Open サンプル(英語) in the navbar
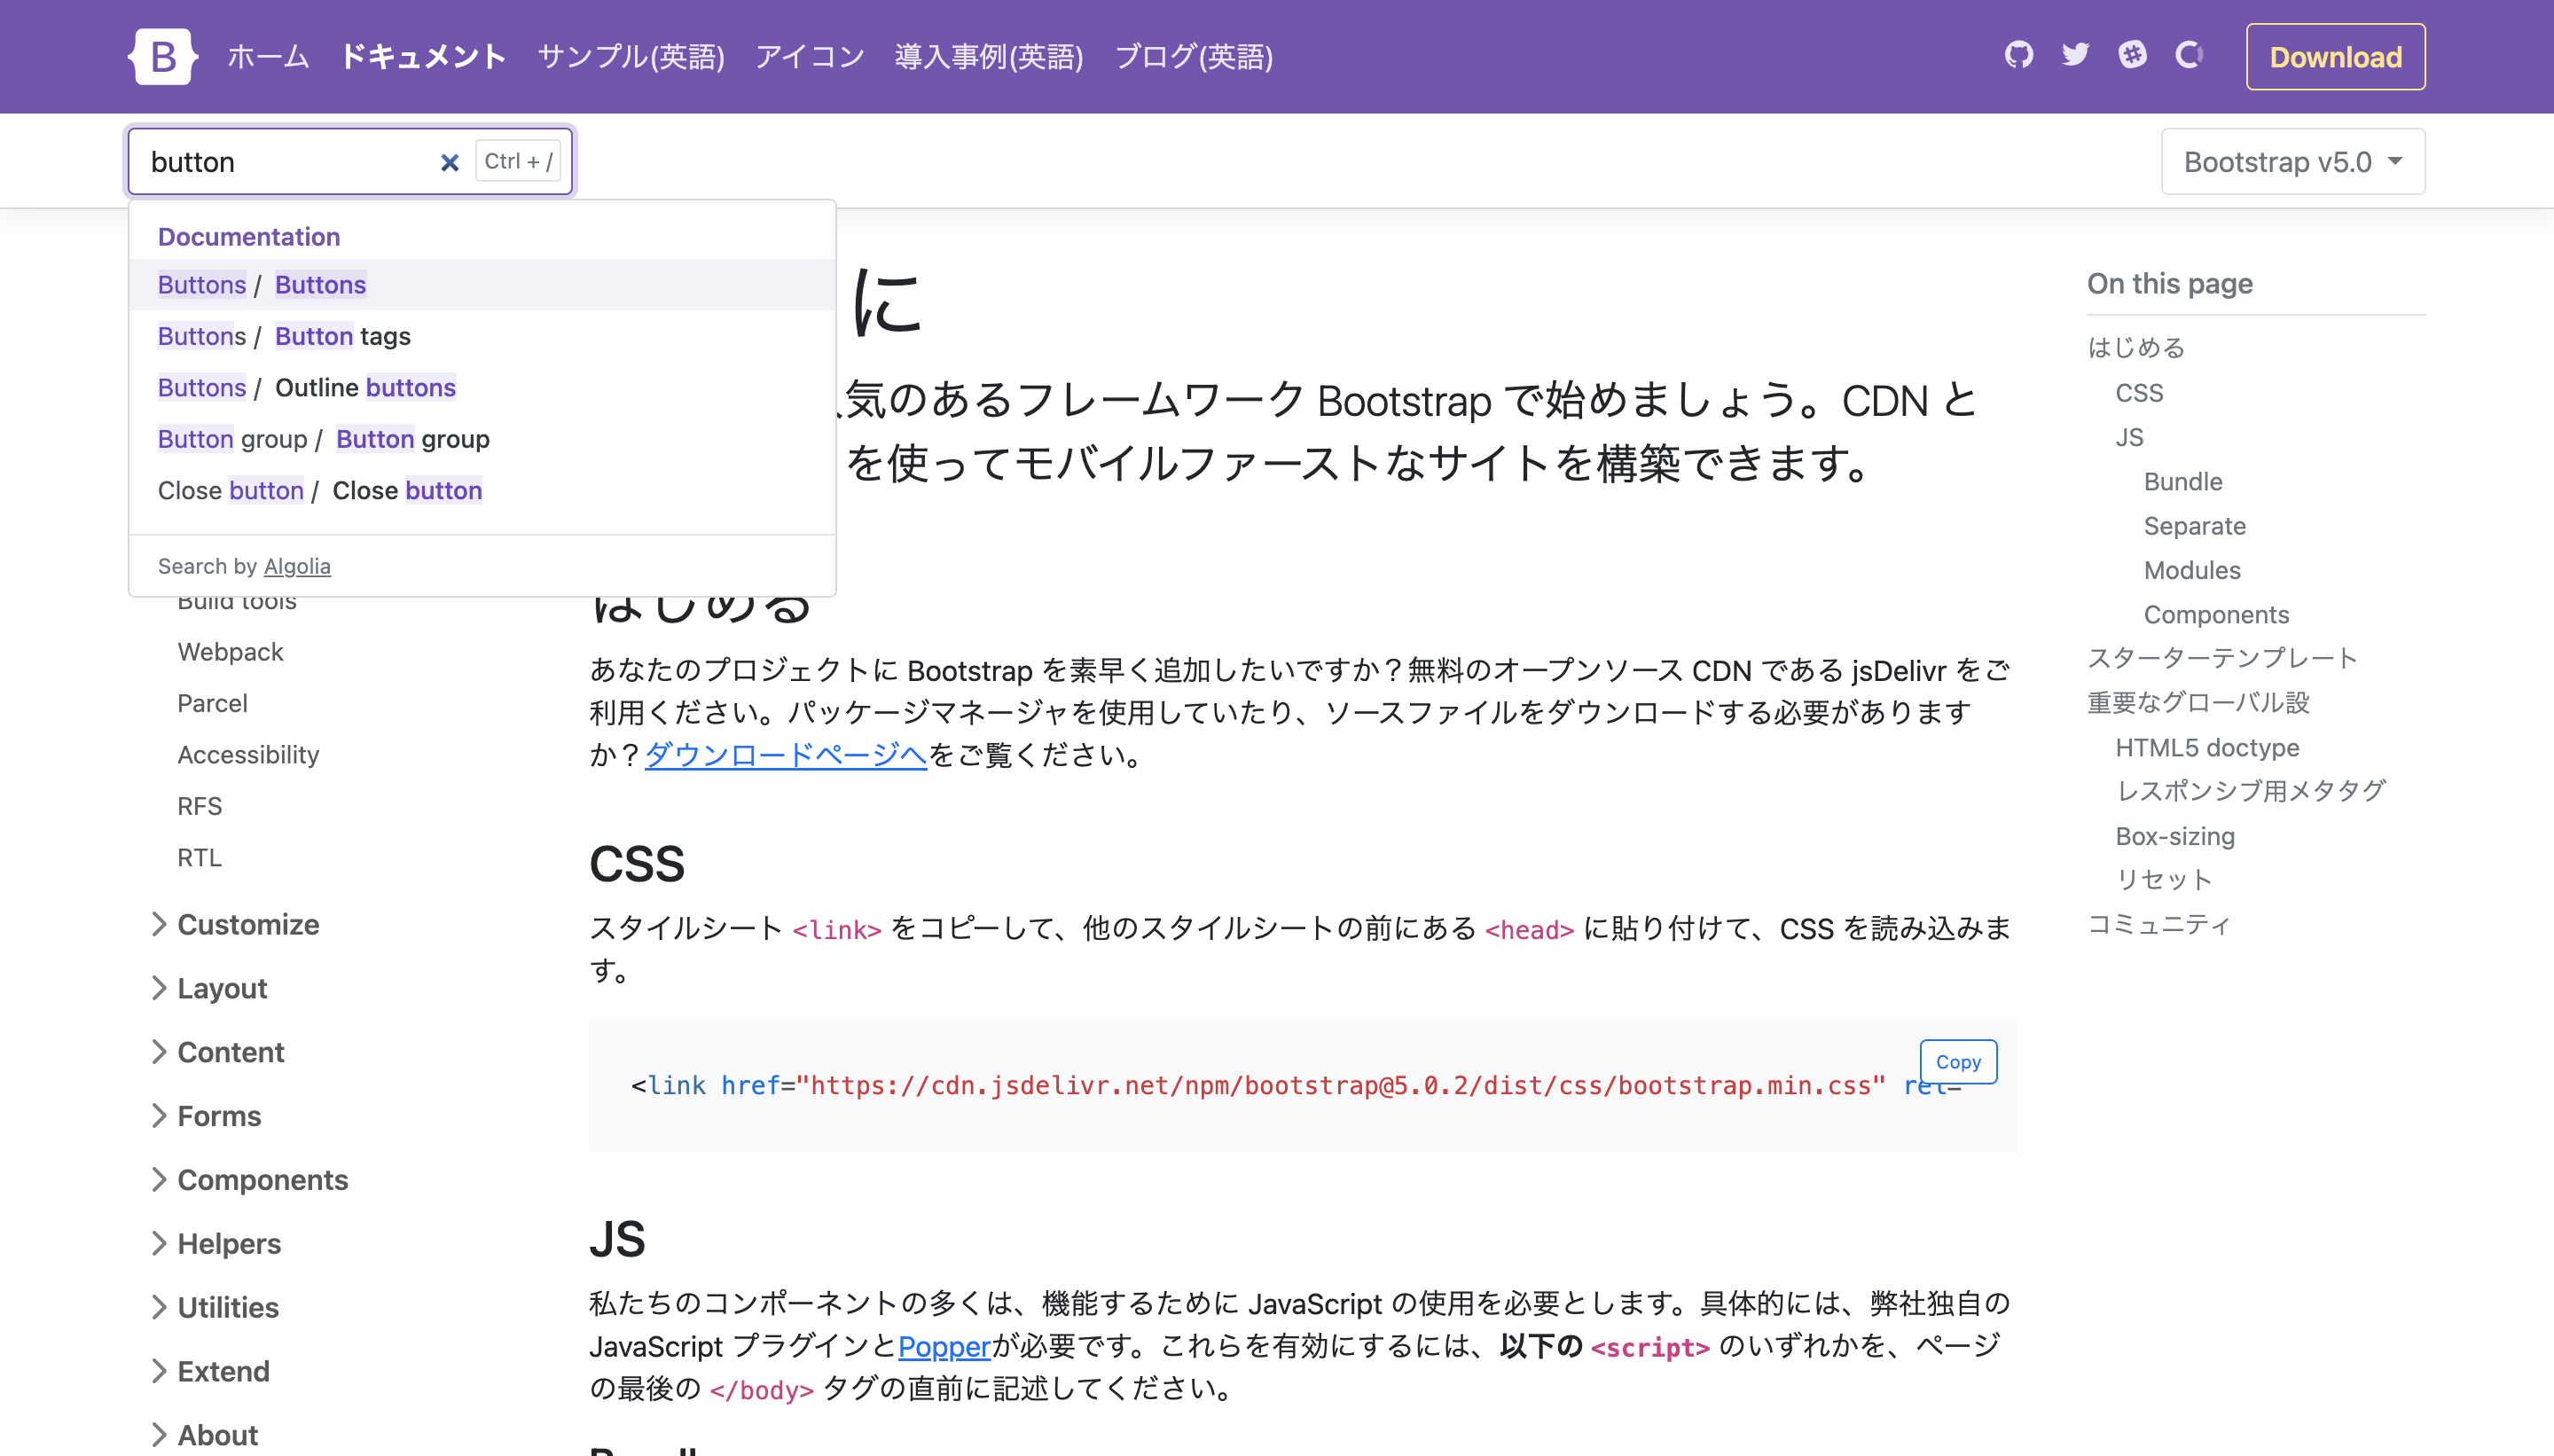This screenshot has width=2554, height=1456. pyautogui.click(x=631, y=56)
